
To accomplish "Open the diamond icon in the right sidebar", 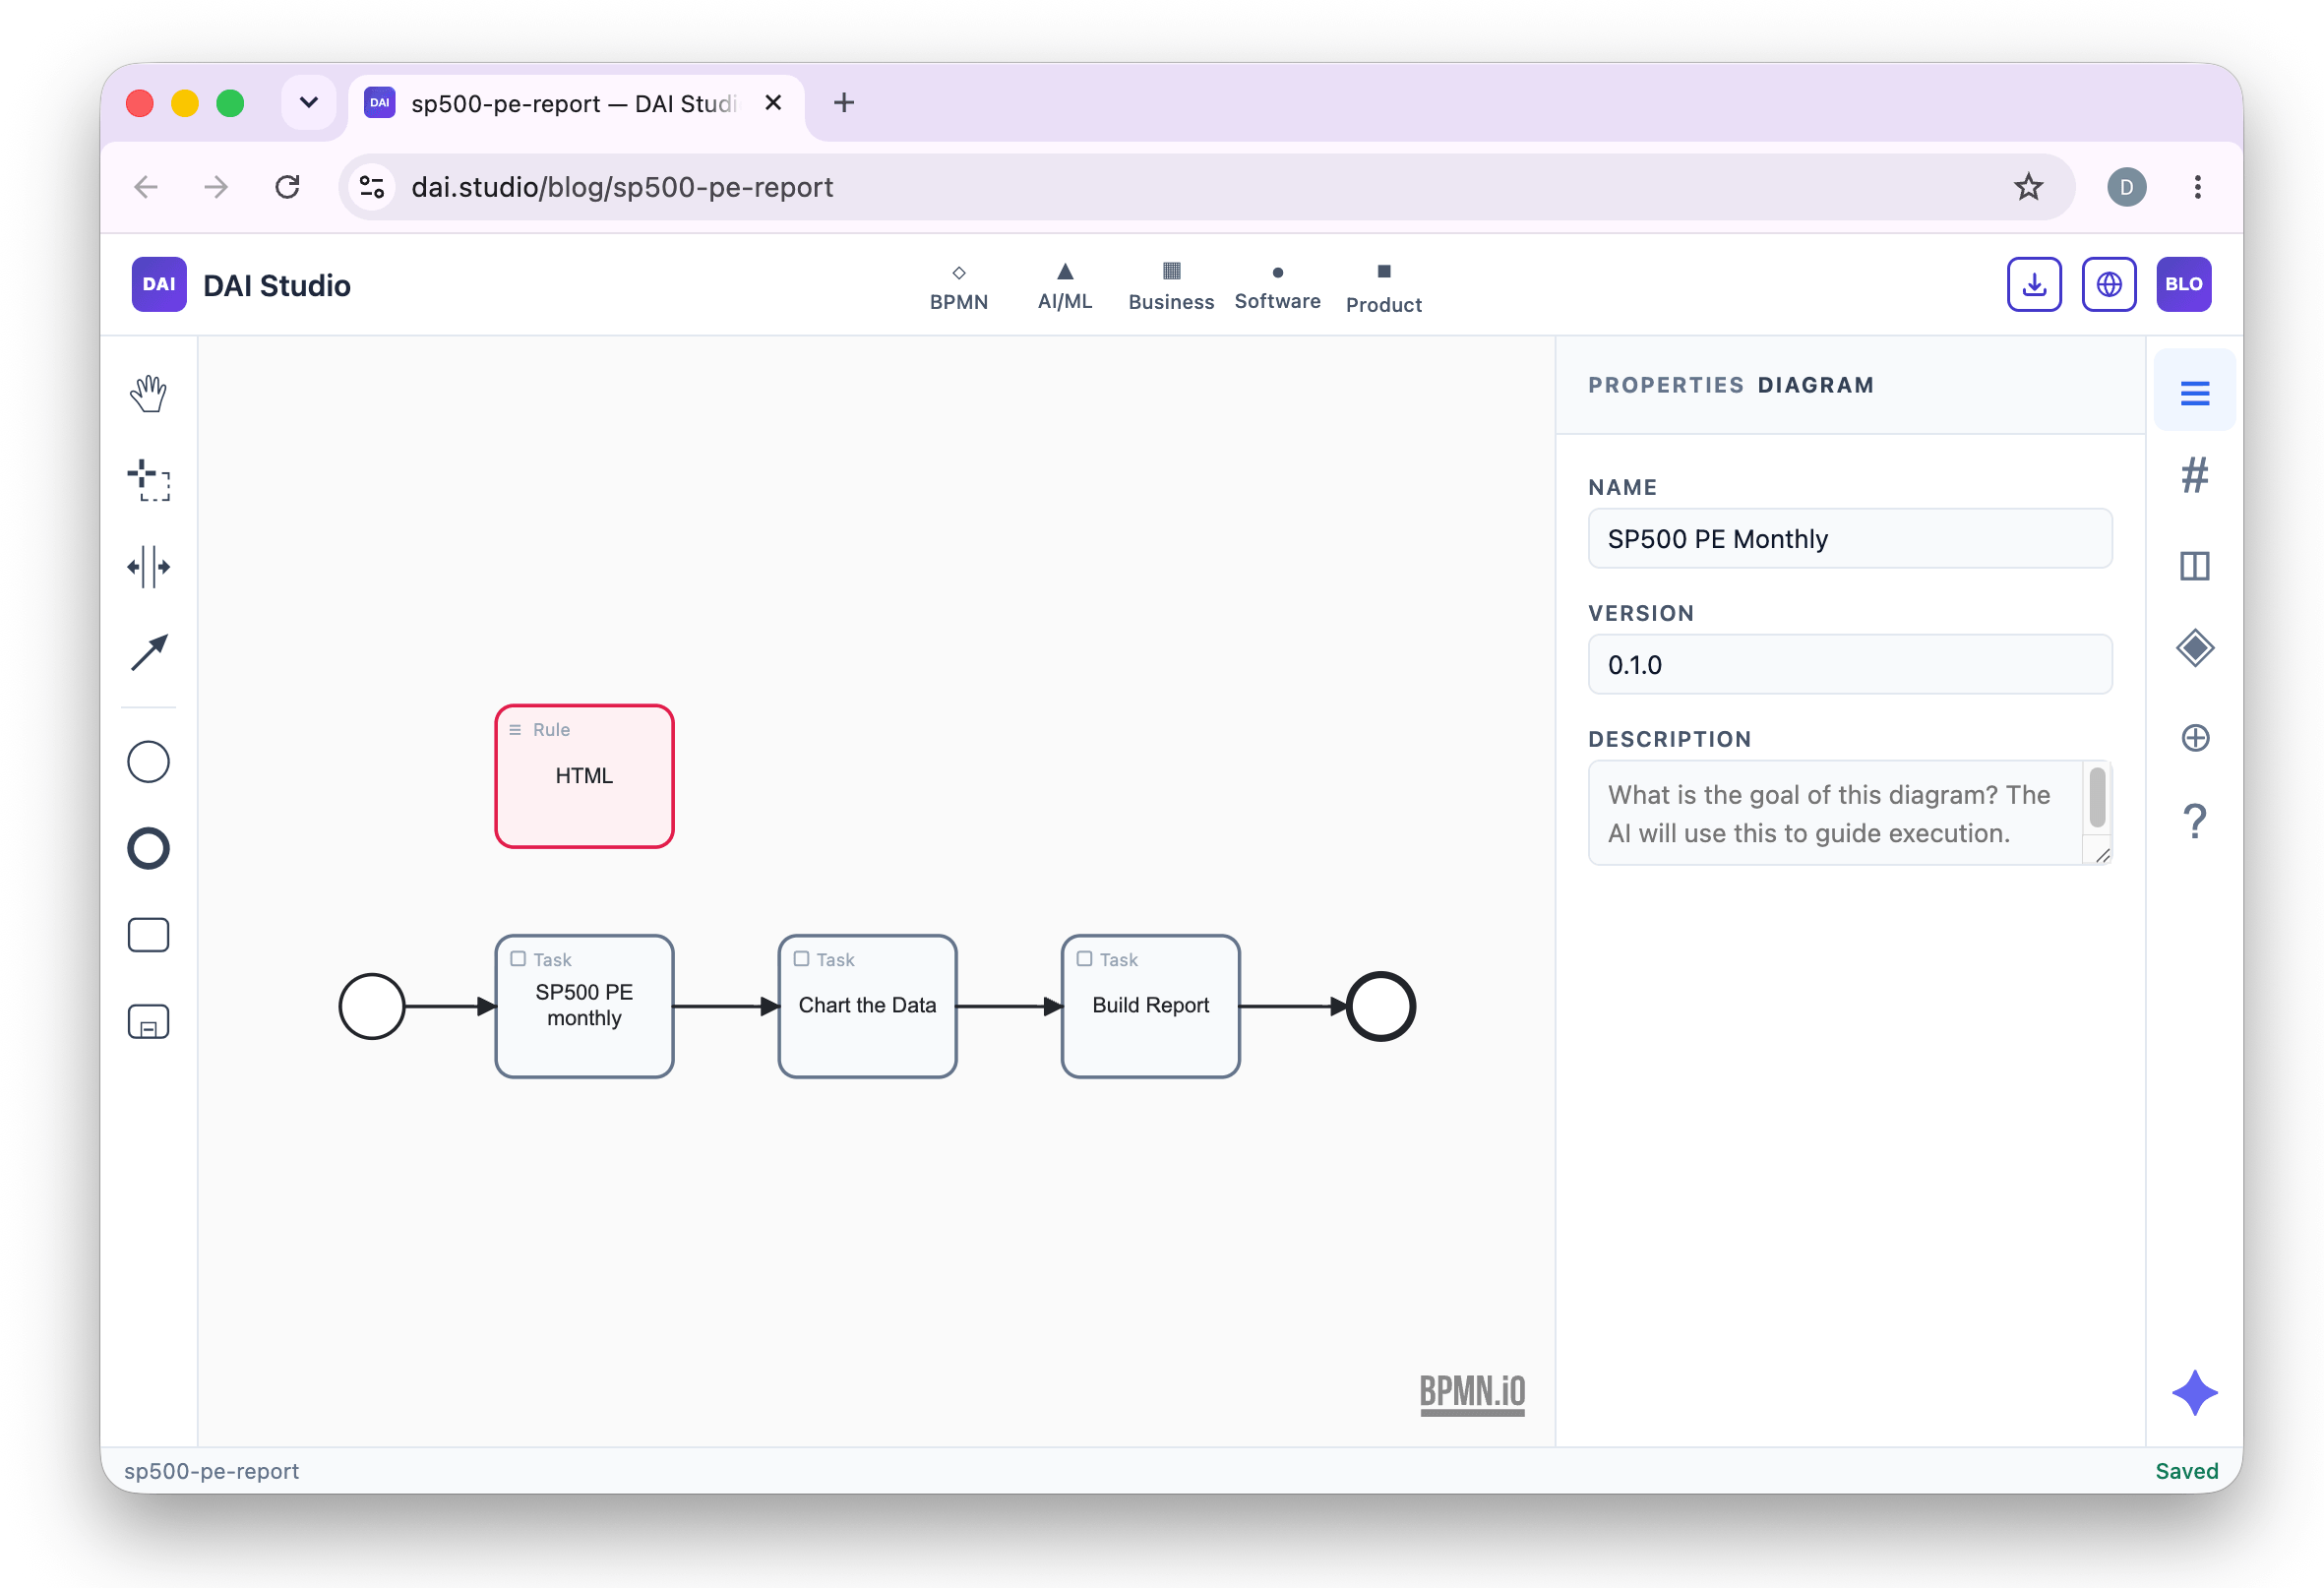I will (x=2194, y=648).
